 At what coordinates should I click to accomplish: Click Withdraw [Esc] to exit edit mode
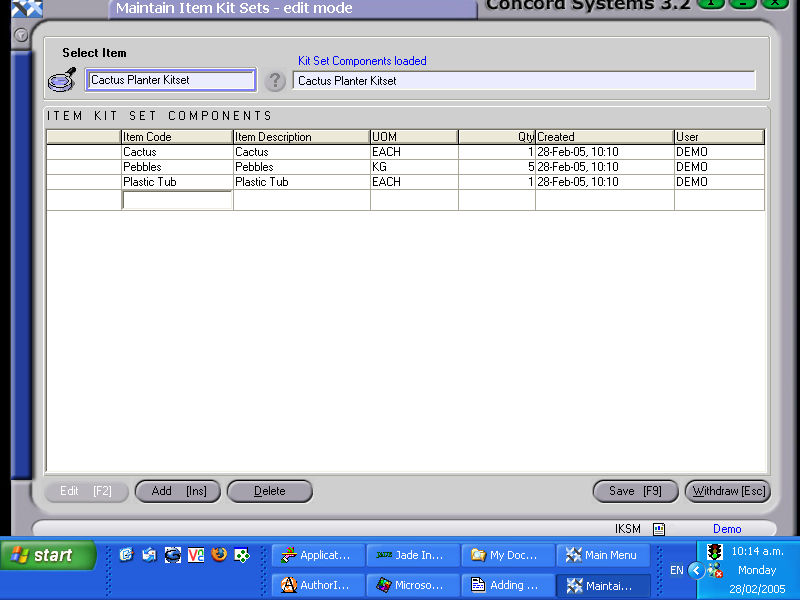click(x=727, y=491)
